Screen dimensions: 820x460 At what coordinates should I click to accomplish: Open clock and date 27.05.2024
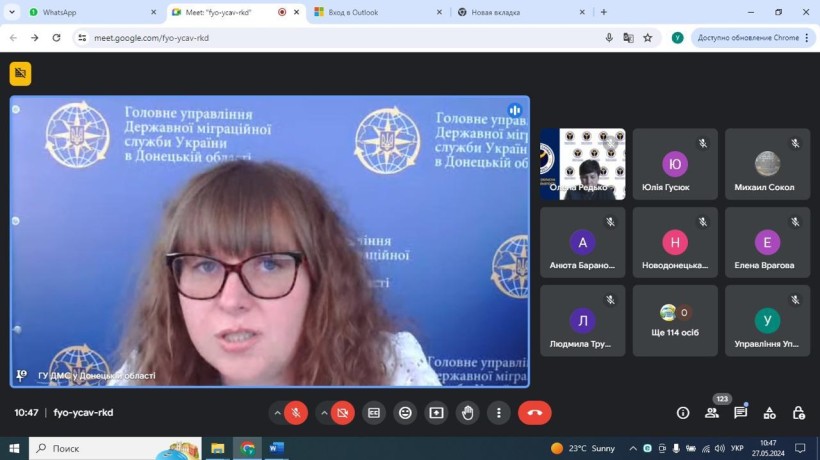click(768, 448)
